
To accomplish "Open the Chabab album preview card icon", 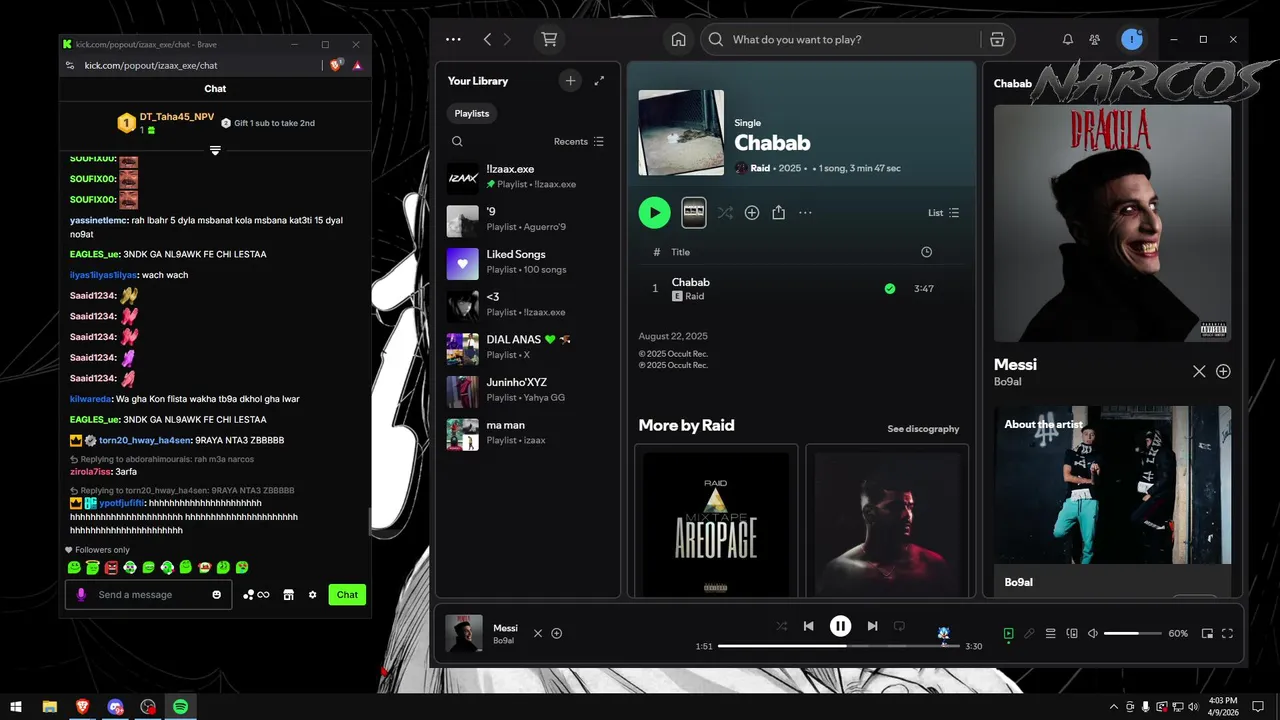I will tap(693, 212).
